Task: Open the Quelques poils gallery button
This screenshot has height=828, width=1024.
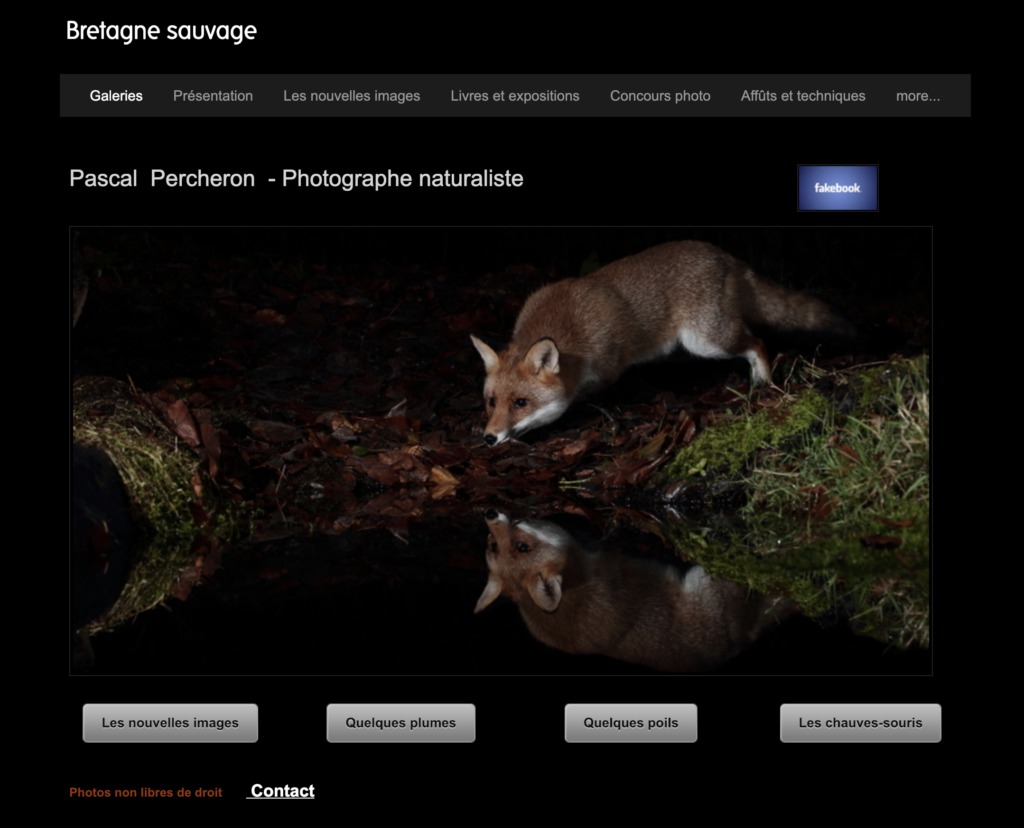Action: click(631, 723)
